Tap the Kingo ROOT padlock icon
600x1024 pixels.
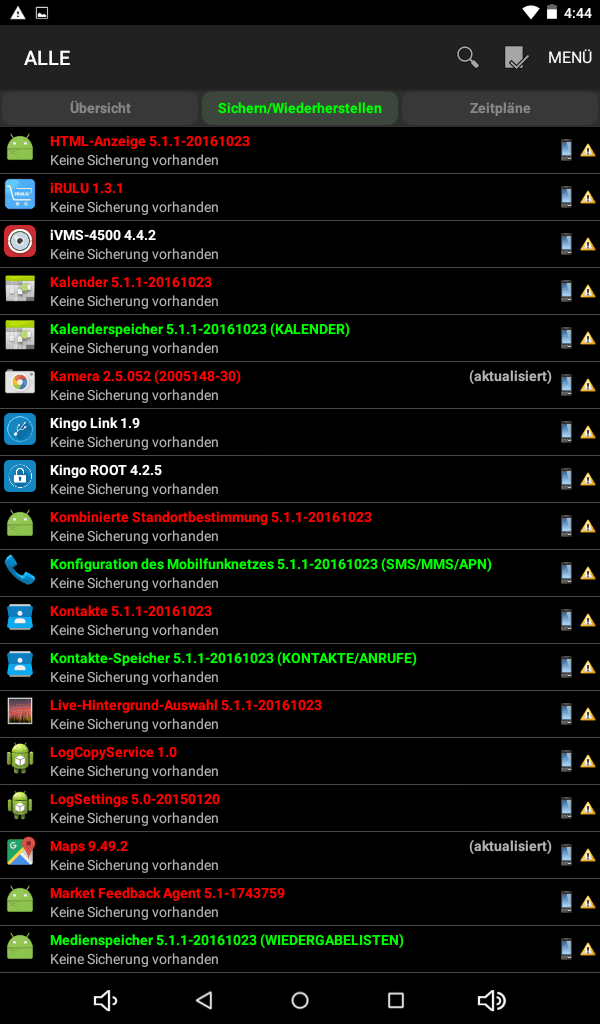(20, 477)
